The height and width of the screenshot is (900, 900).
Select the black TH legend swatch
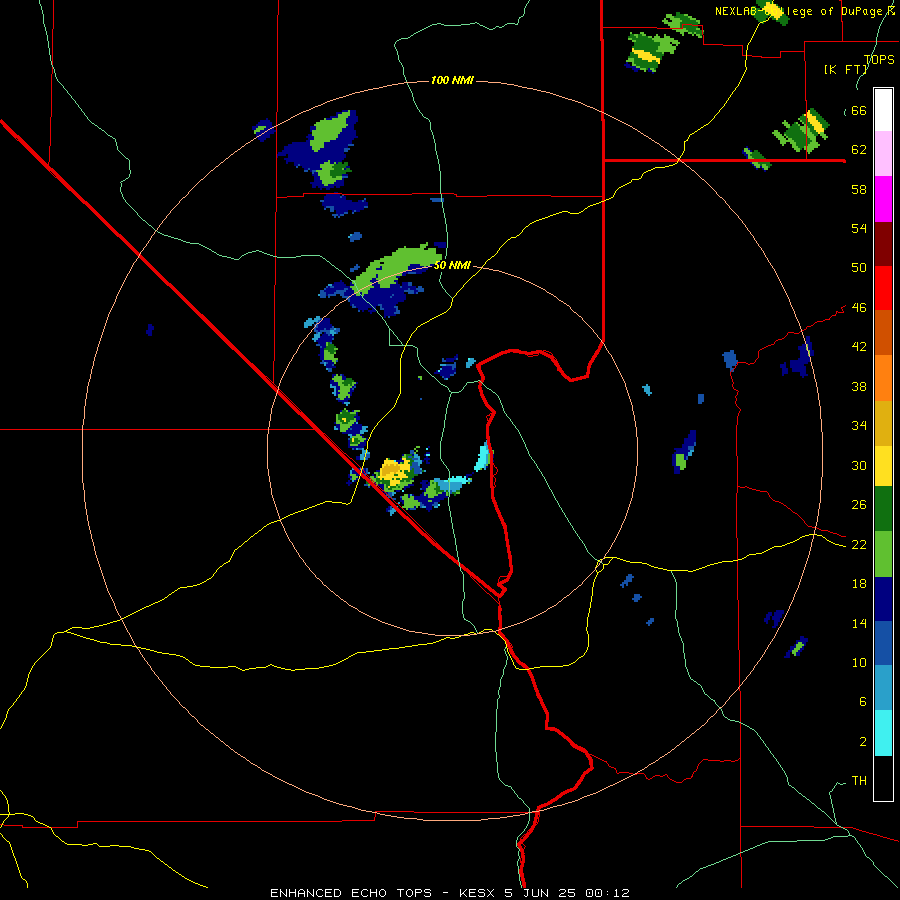click(883, 778)
